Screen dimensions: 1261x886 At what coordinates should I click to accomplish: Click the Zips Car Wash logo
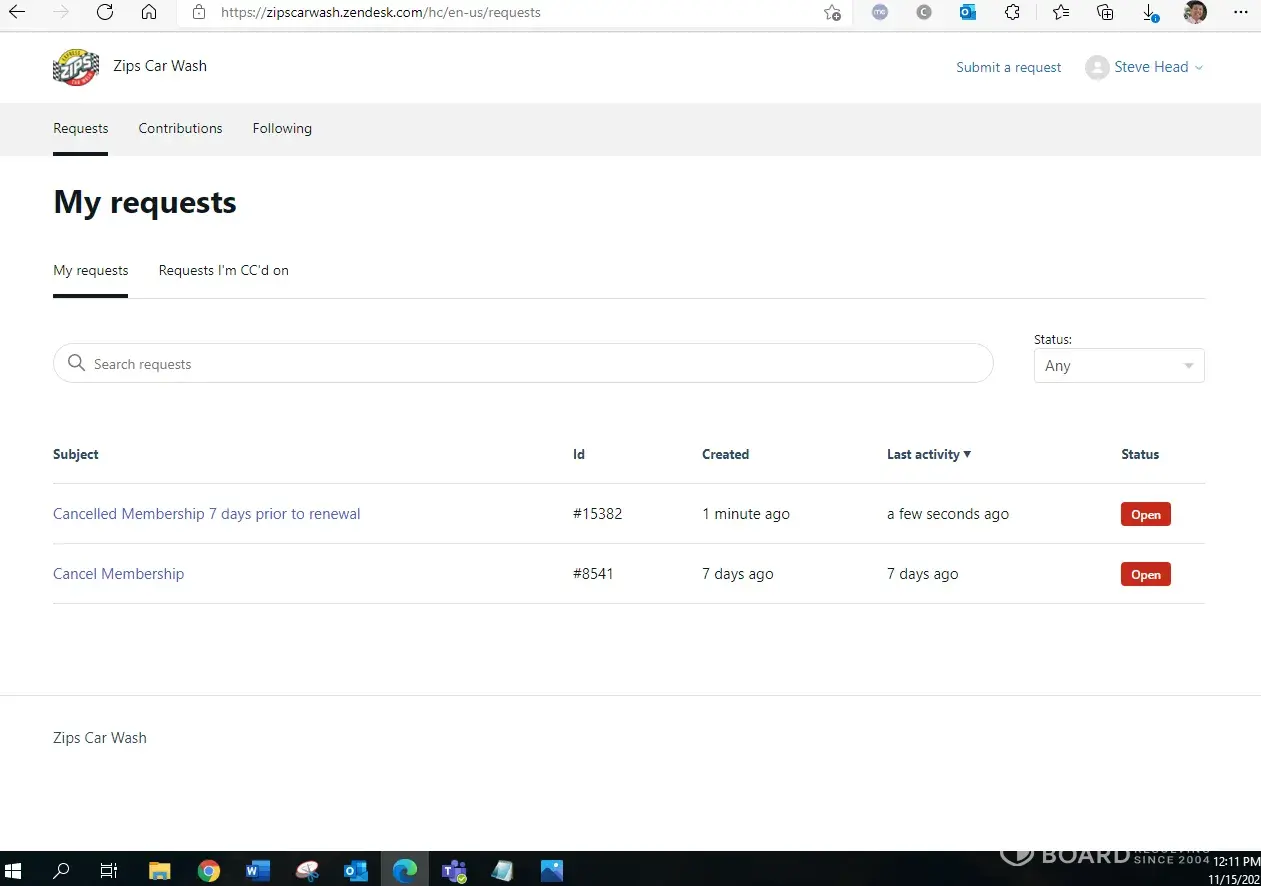click(76, 67)
